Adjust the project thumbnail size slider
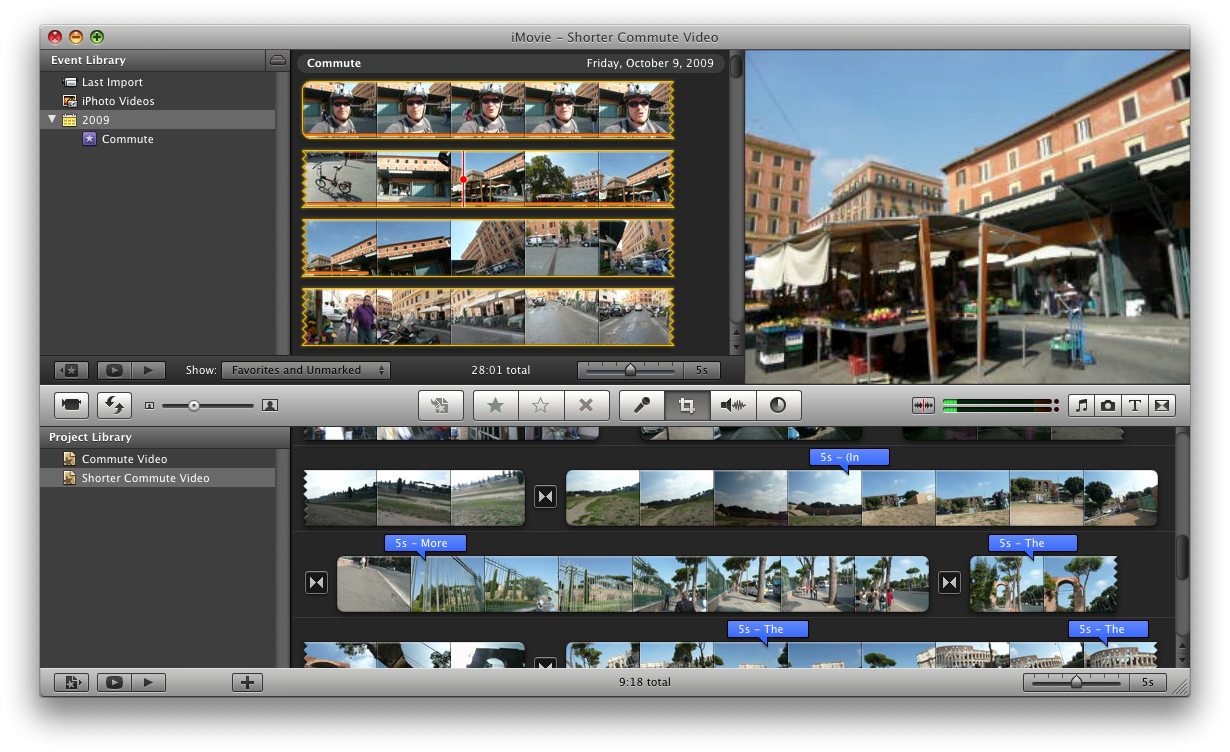This screenshot has width=1230, height=752. (x=1076, y=682)
